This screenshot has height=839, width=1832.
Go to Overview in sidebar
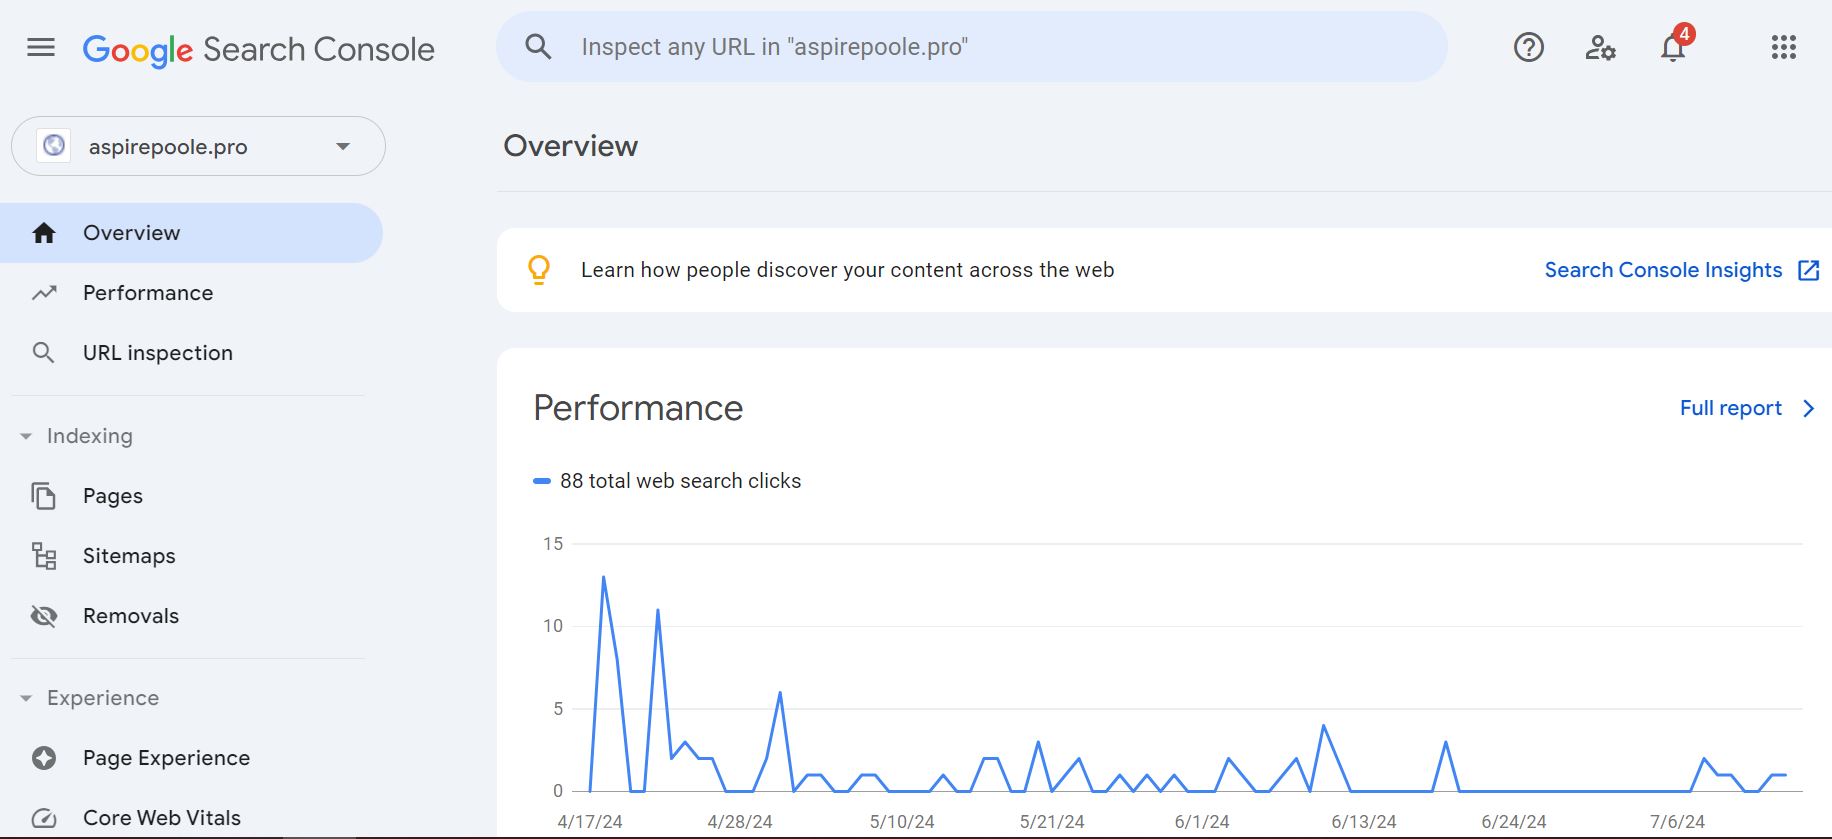[191, 233]
